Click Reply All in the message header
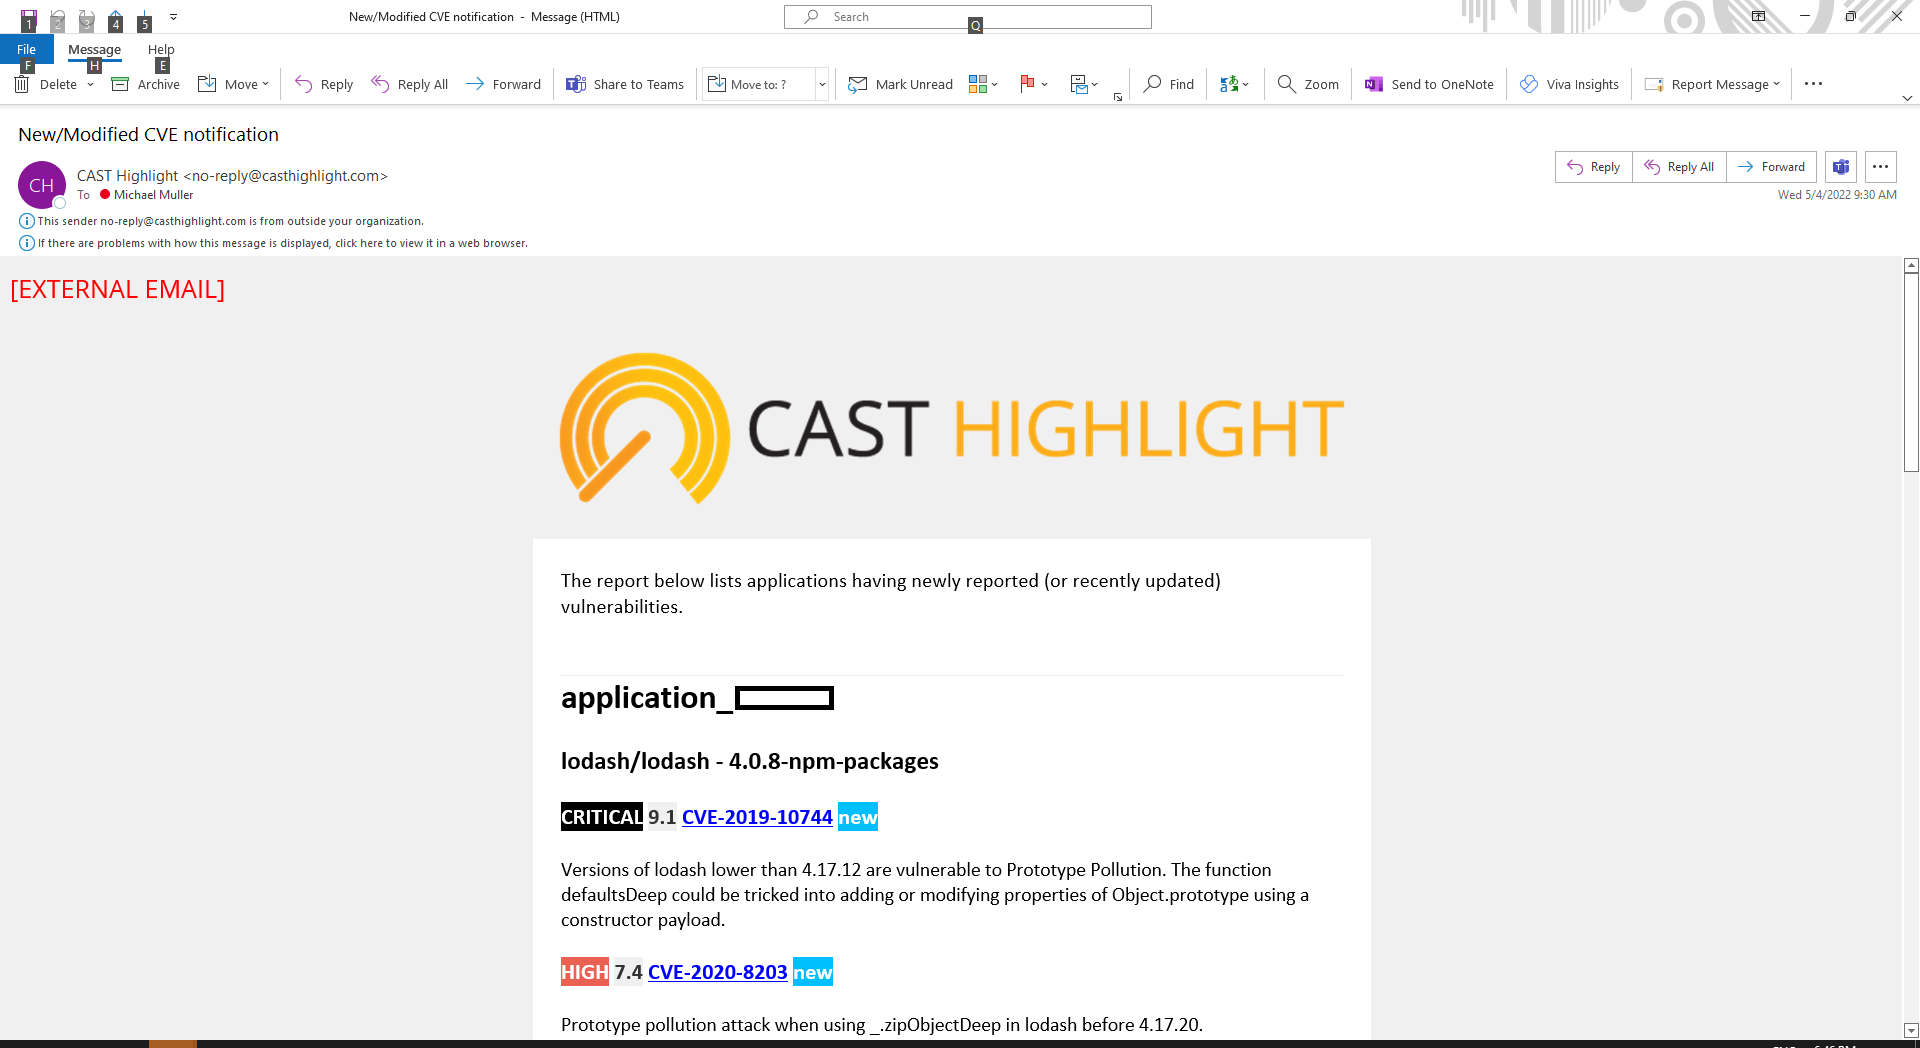The height and width of the screenshot is (1048, 1920). click(1680, 167)
